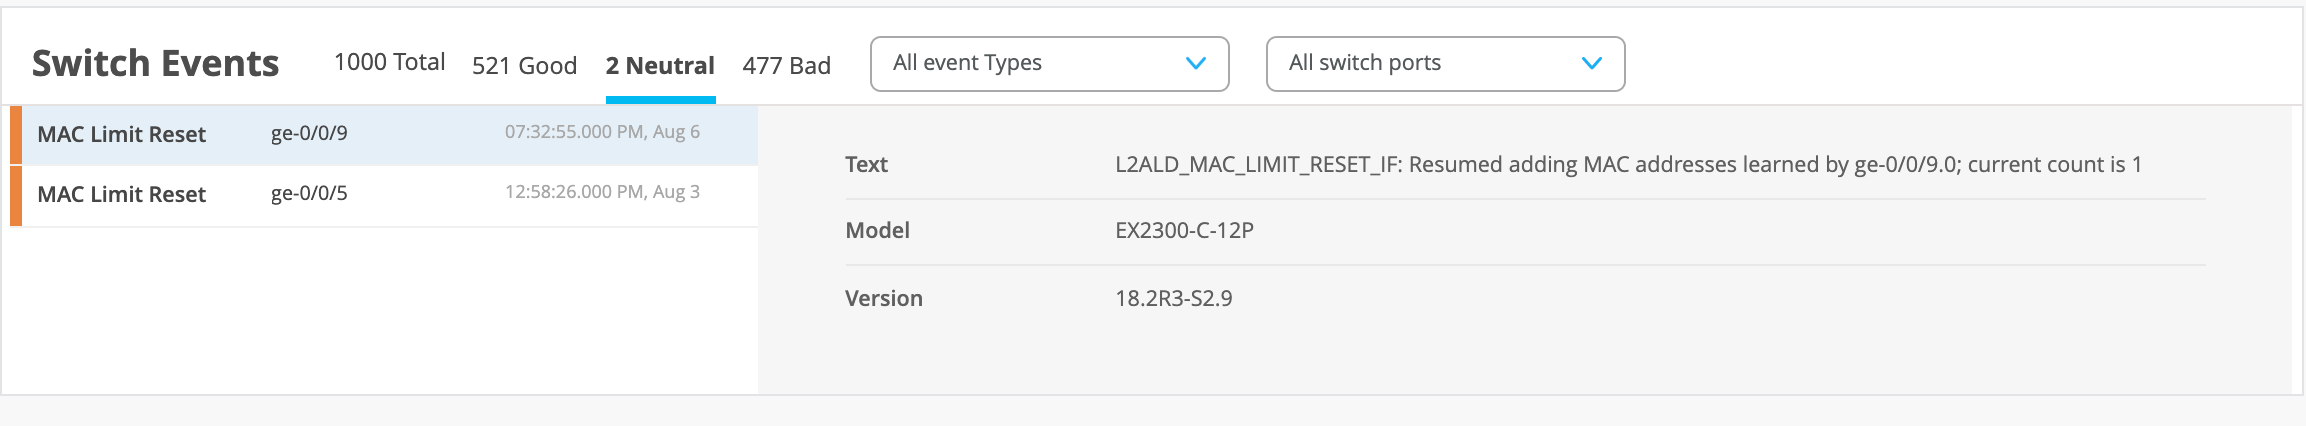Click the ge-0/0/9 port label
This screenshot has height=426, width=2306.
(309, 134)
